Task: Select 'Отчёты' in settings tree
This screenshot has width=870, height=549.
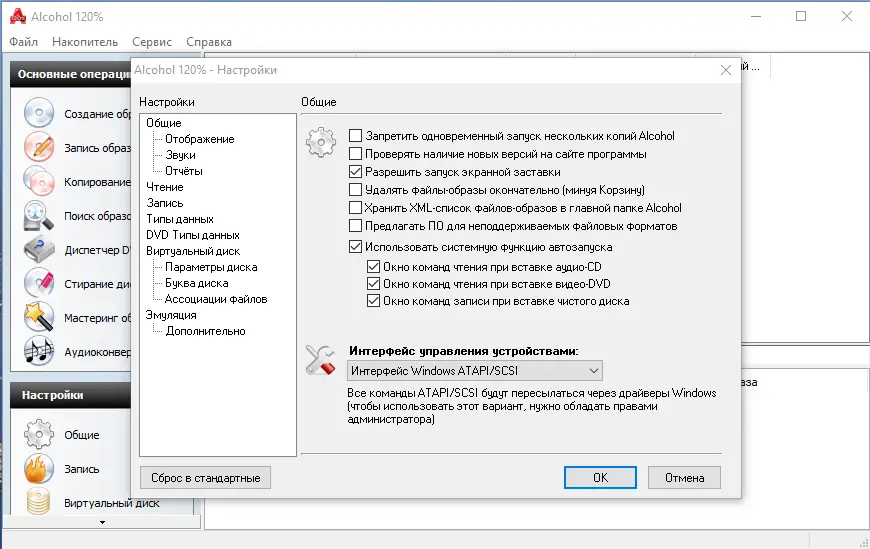Action: [x=184, y=171]
